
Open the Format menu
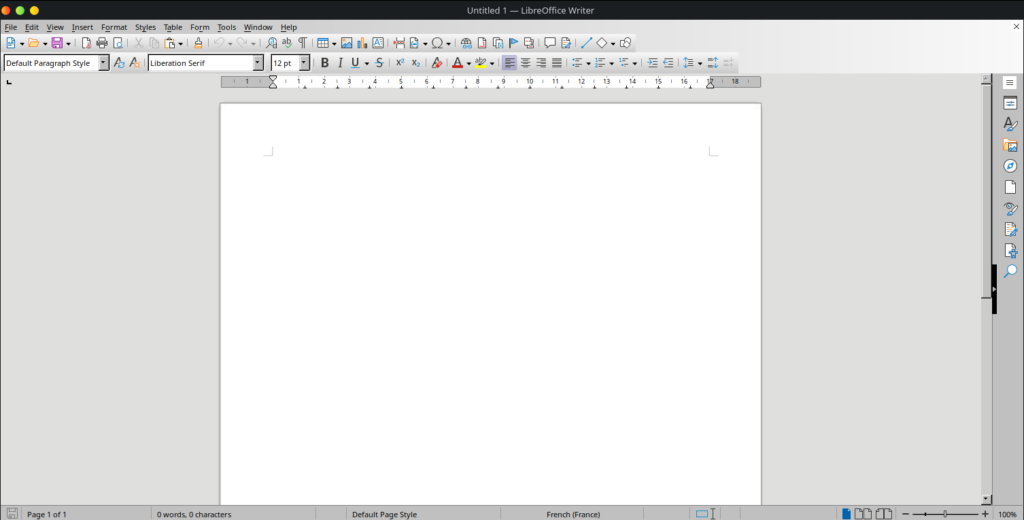(x=114, y=27)
